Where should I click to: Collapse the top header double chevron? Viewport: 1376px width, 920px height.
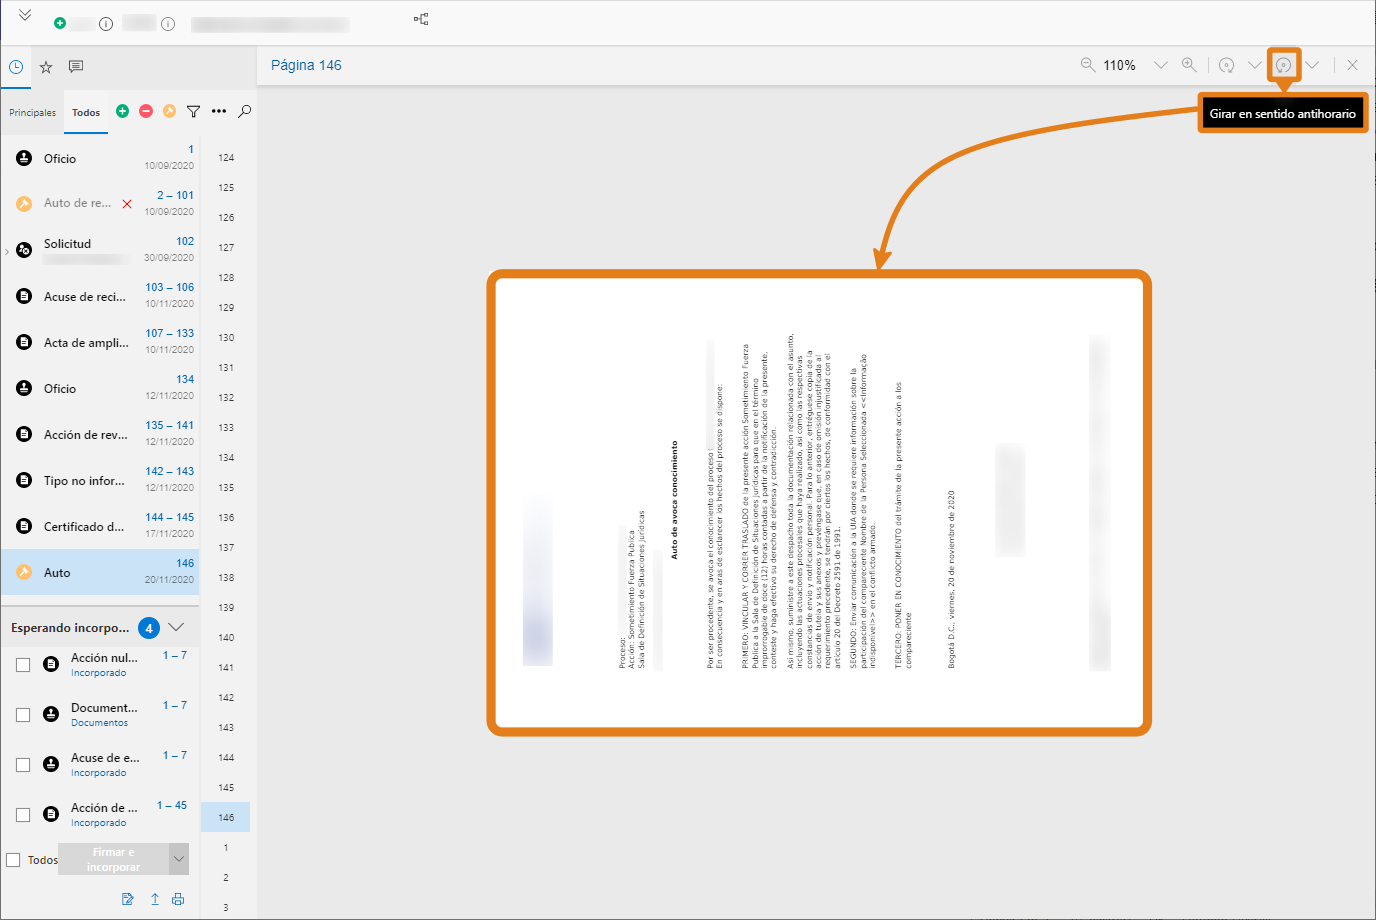[x=25, y=15]
